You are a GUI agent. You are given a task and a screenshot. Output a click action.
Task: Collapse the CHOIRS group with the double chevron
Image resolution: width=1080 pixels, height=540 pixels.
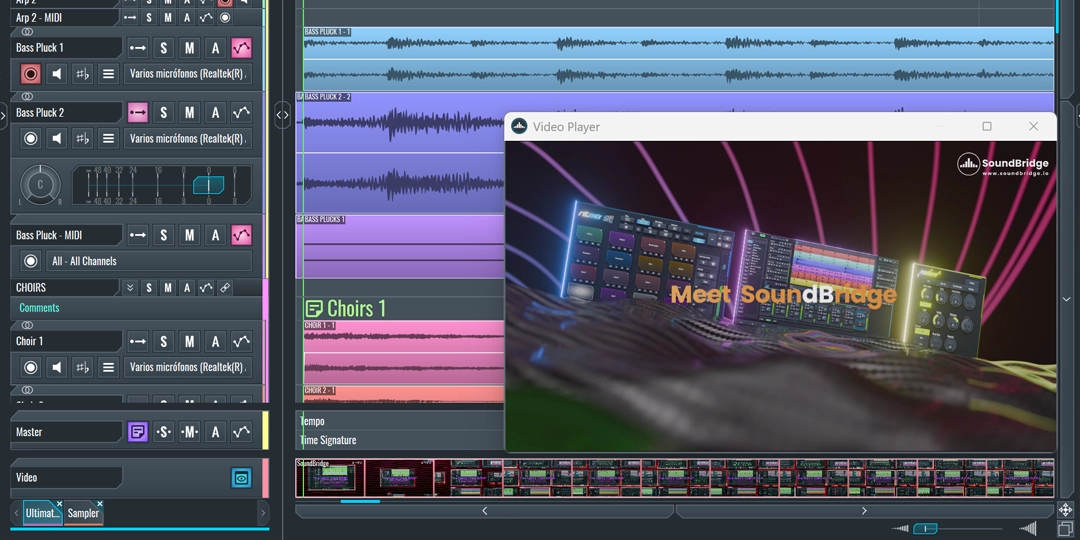coord(130,288)
